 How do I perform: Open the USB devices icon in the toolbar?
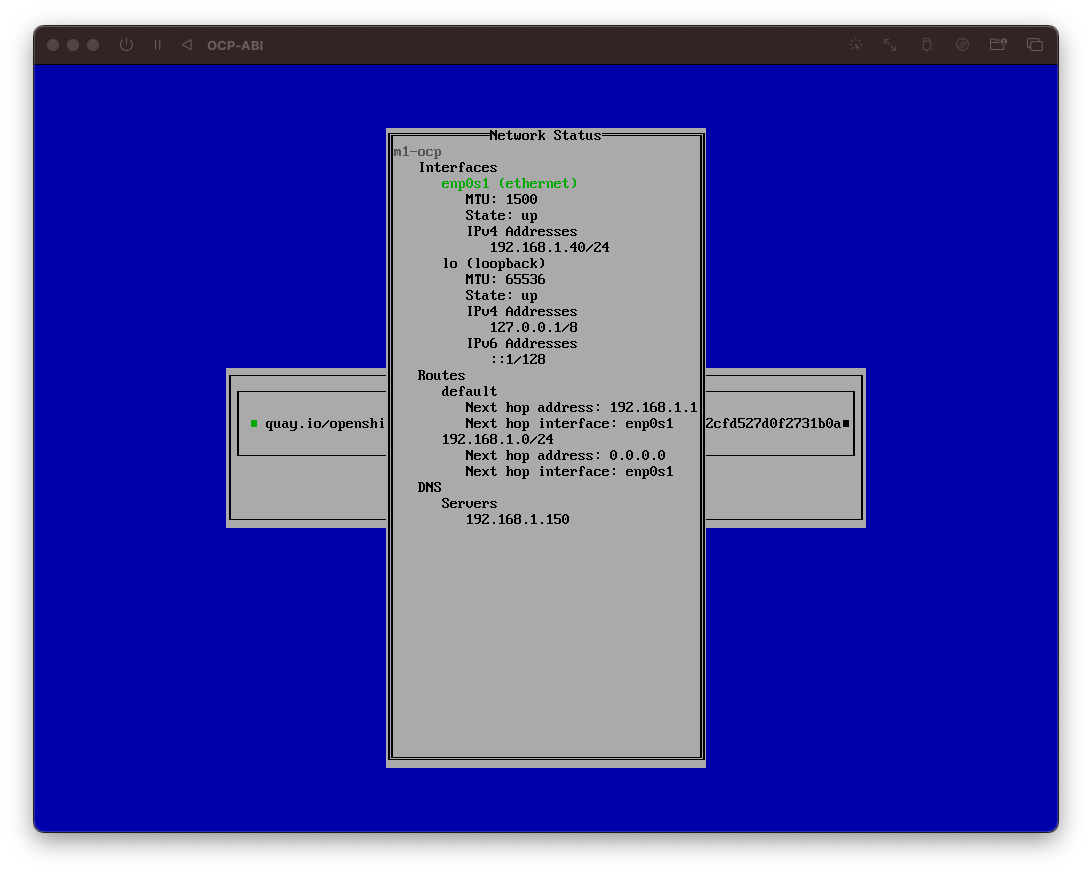[x=925, y=45]
